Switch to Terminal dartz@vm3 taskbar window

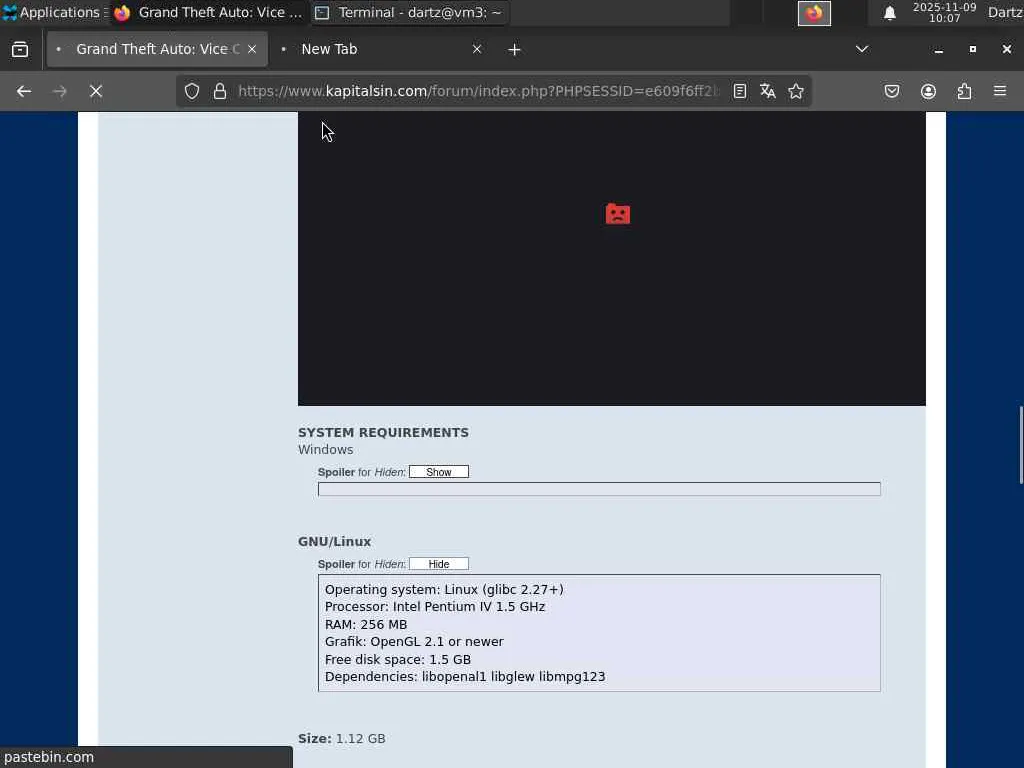[409, 12]
